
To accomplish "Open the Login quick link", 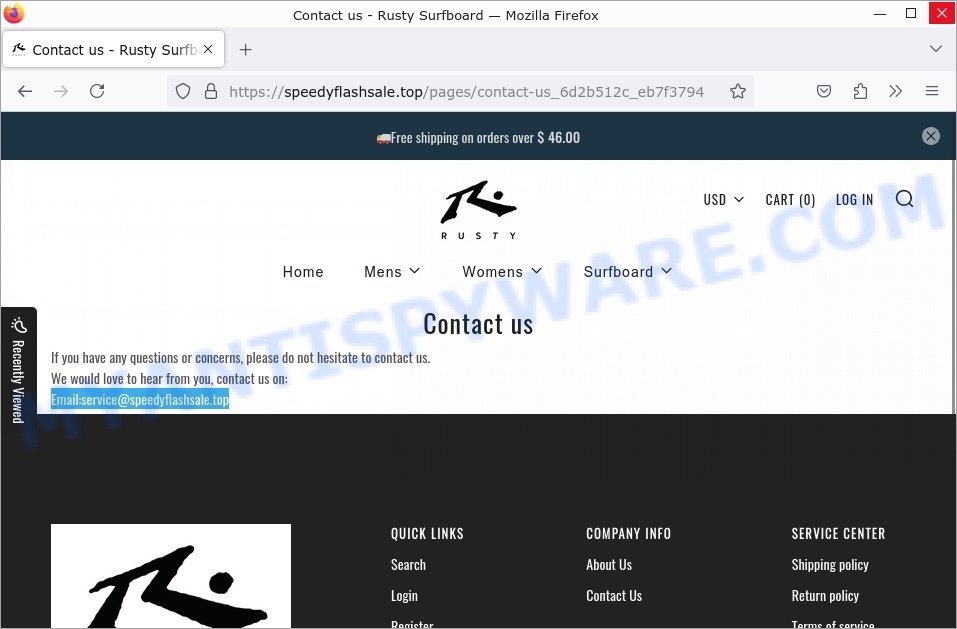I will [x=404, y=596].
